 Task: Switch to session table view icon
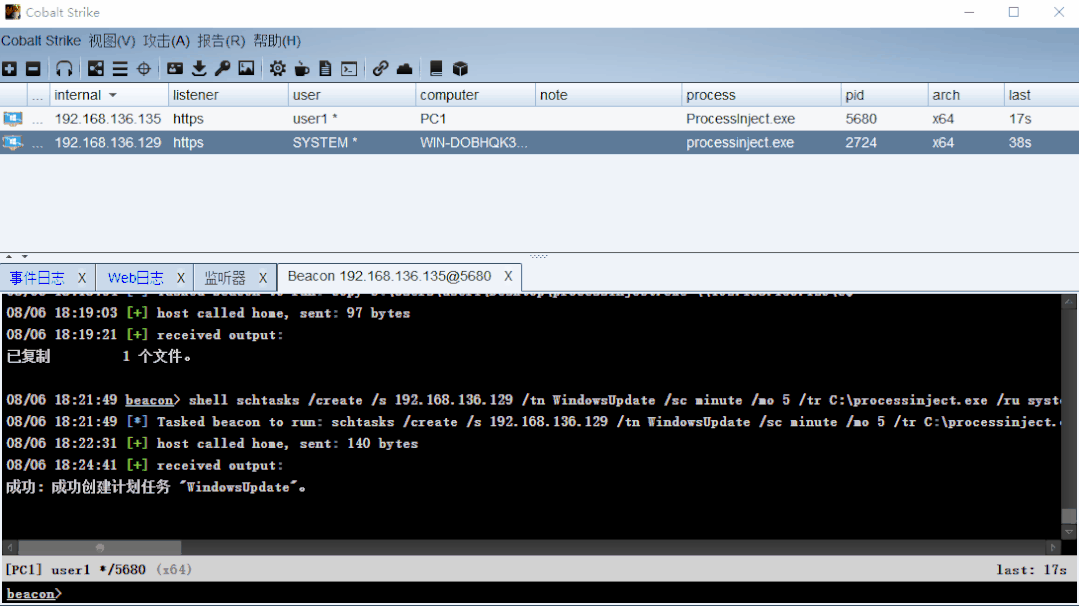coord(120,69)
